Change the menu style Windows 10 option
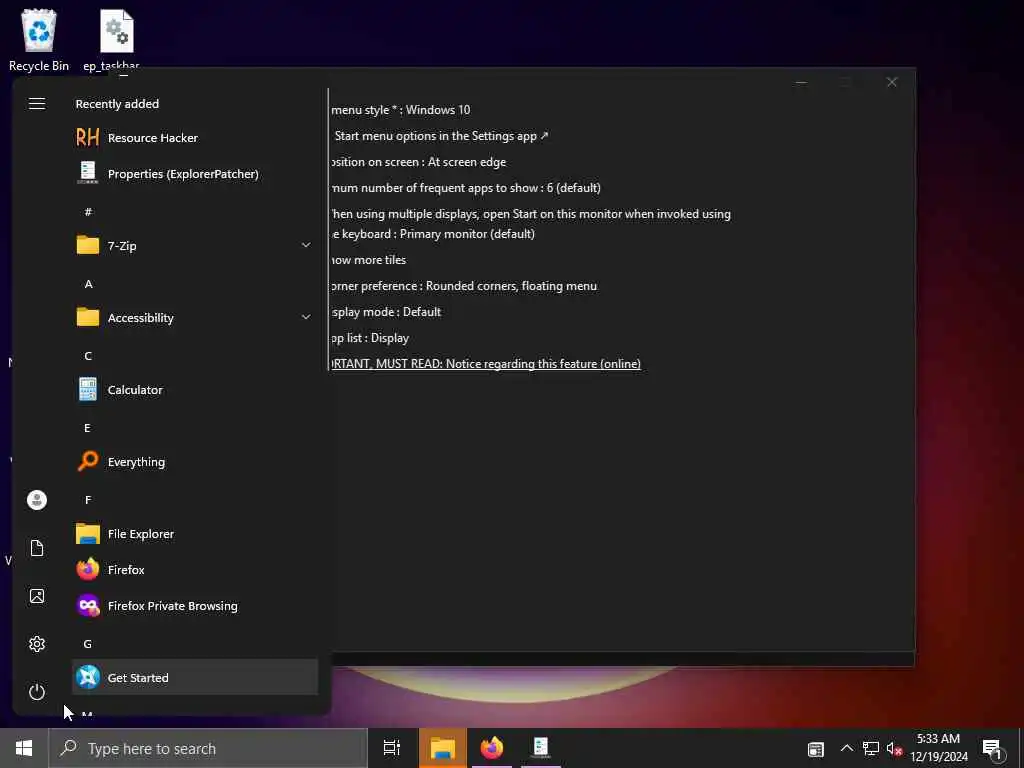1024x768 pixels. (x=400, y=110)
